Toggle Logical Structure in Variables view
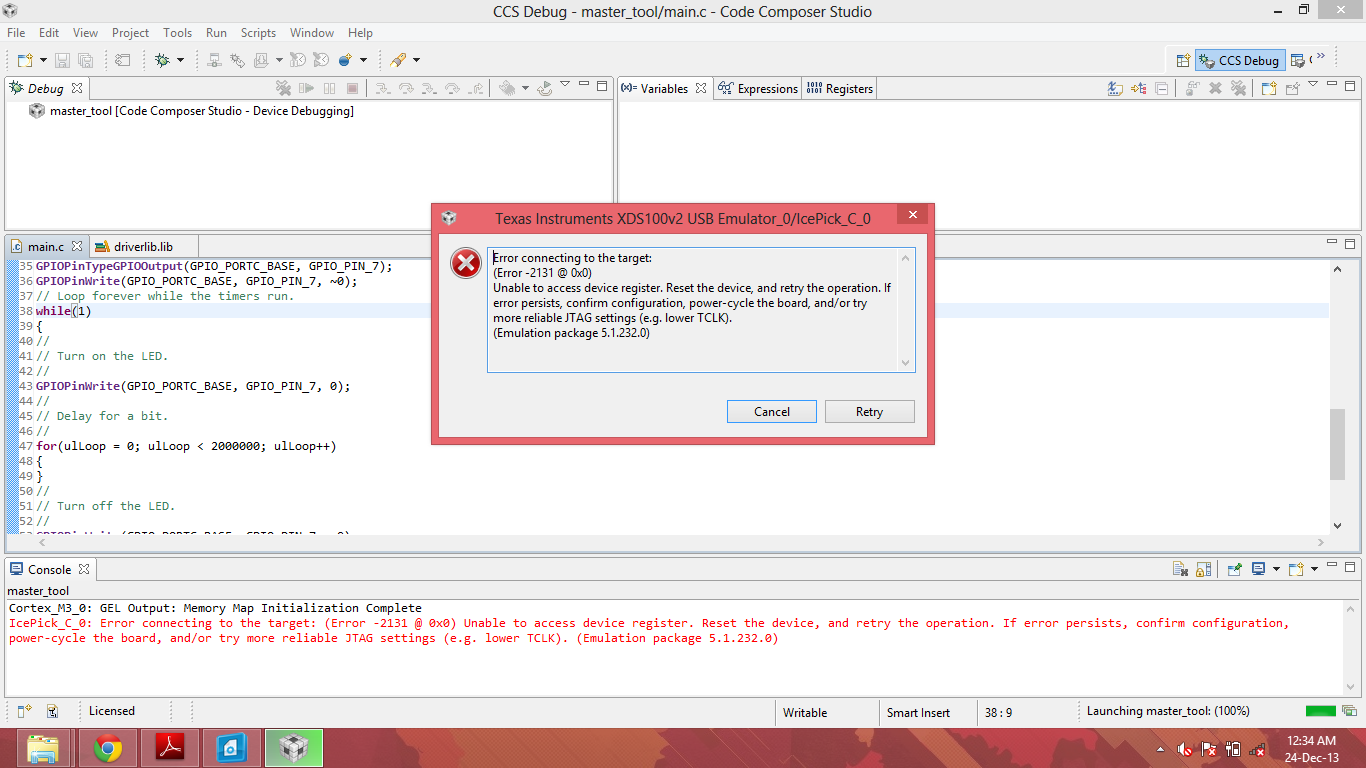The width and height of the screenshot is (1366, 768). 1138,88
